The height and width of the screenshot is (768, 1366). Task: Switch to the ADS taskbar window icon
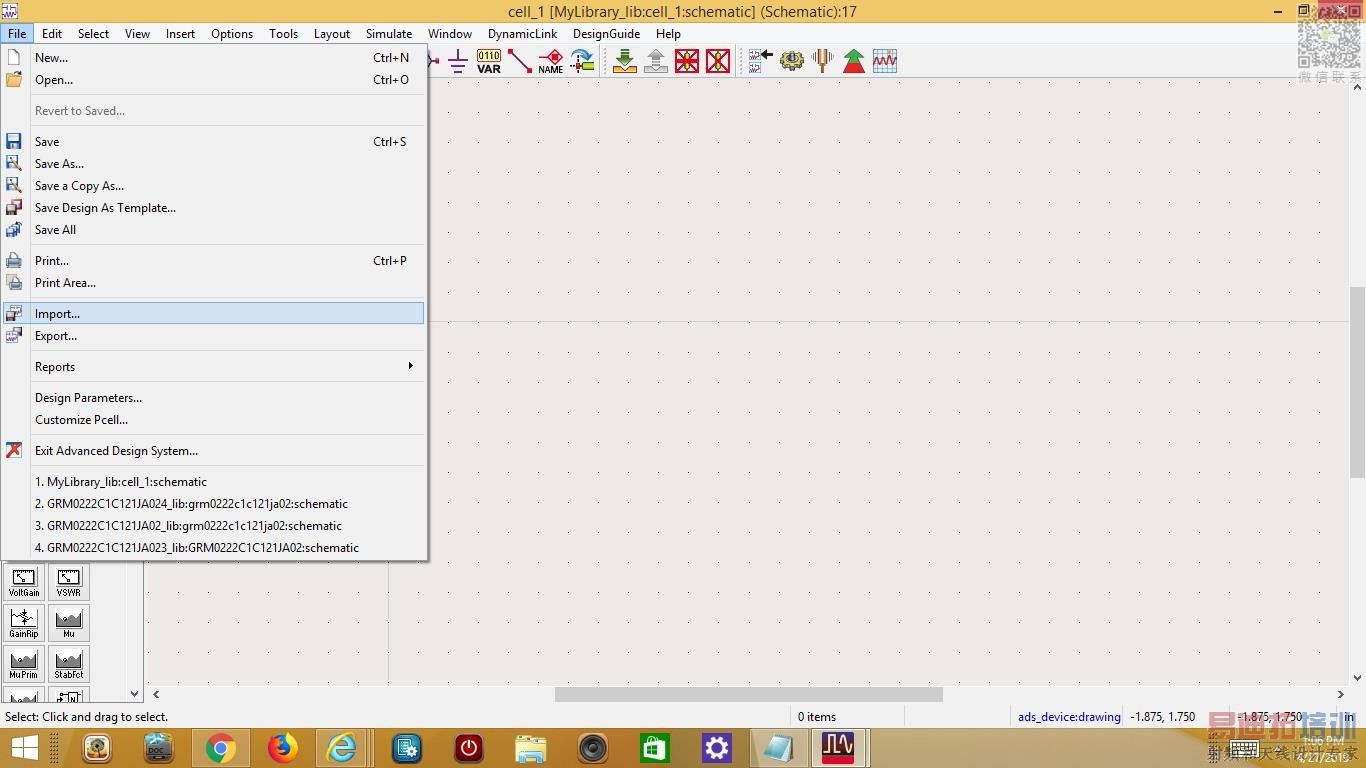point(838,748)
